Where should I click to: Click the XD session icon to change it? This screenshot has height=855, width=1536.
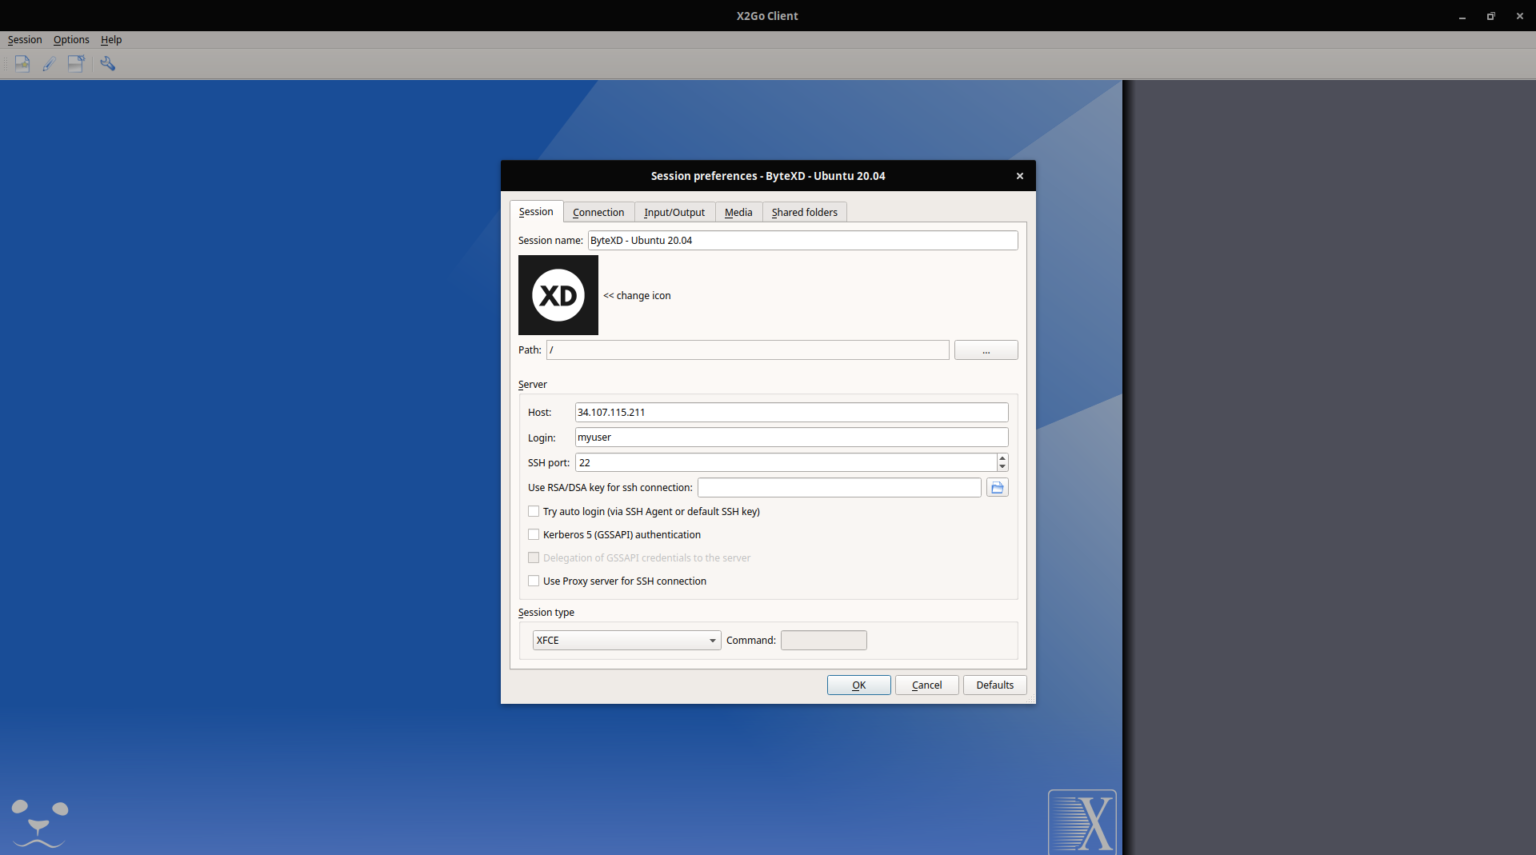click(557, 294)
